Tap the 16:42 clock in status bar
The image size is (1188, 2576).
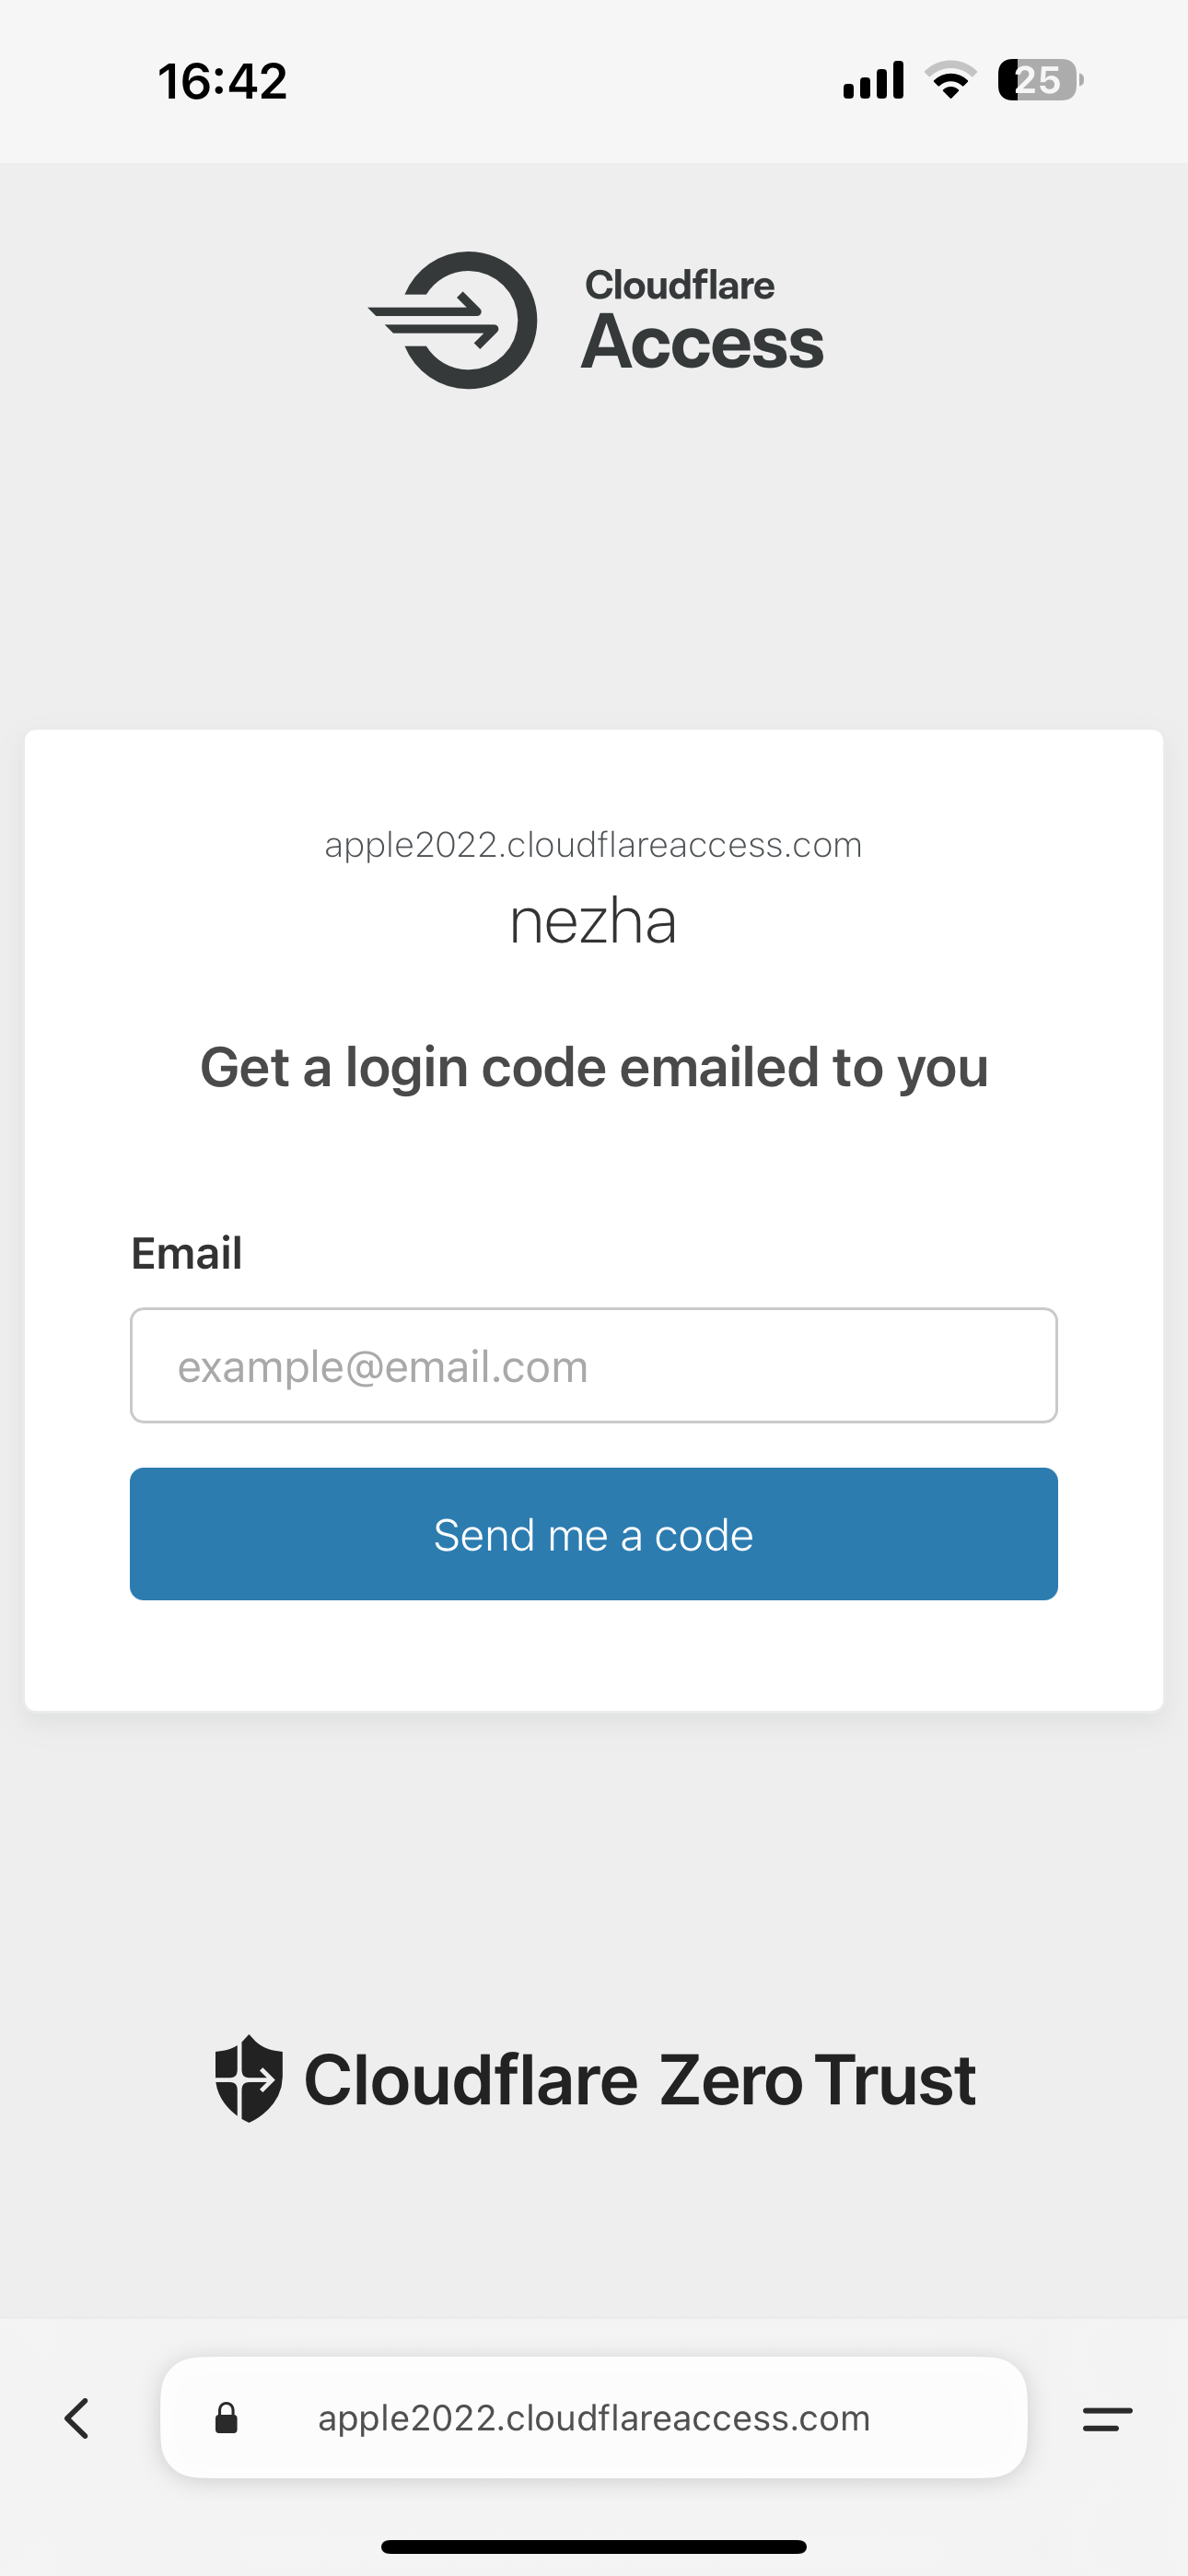pos(222,81)
